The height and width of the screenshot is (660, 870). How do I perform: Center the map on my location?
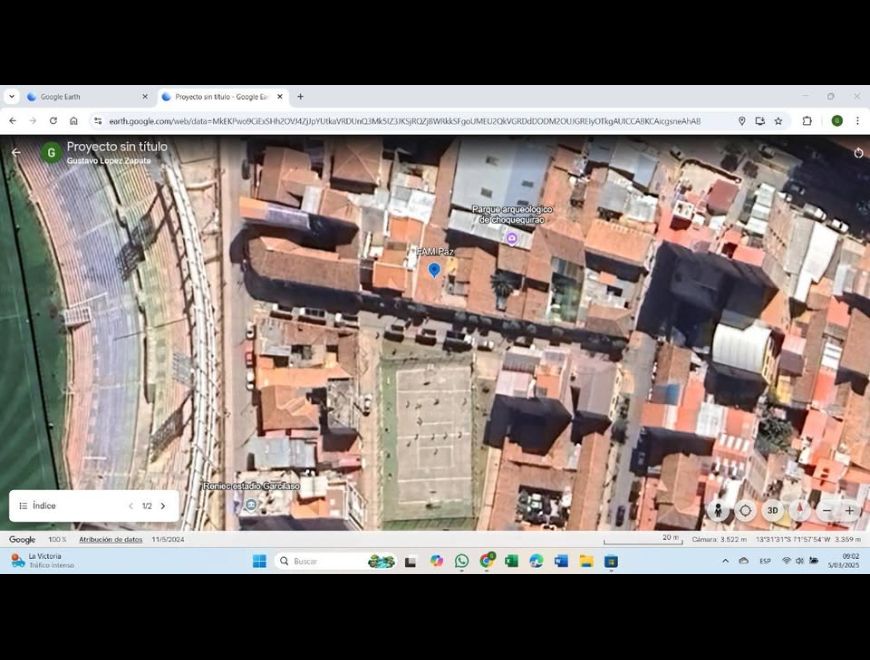[x=745, y=510]
